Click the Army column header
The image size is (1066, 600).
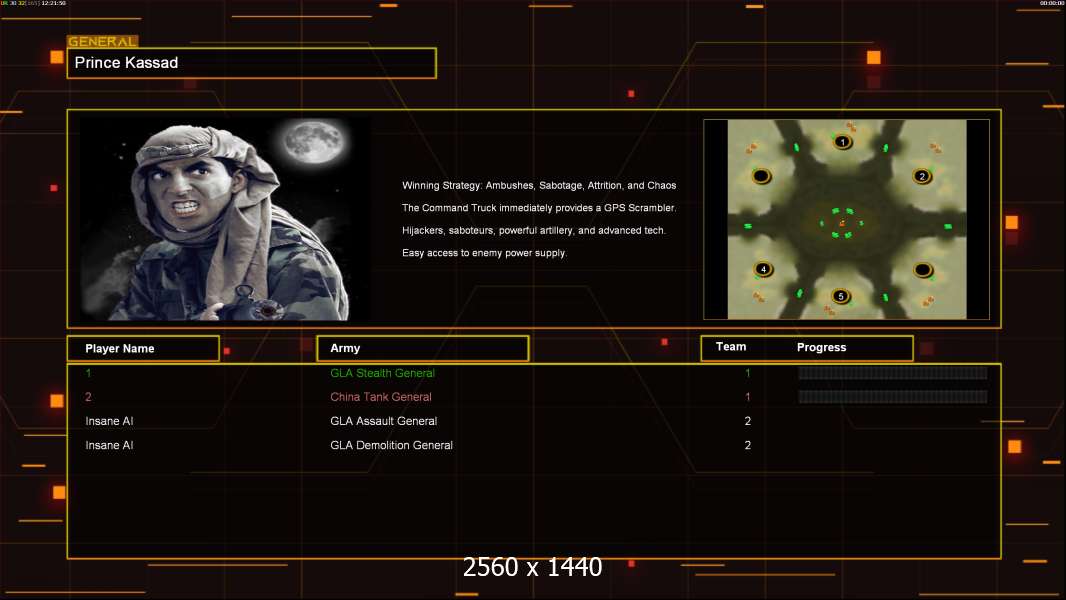coord(422,348)
